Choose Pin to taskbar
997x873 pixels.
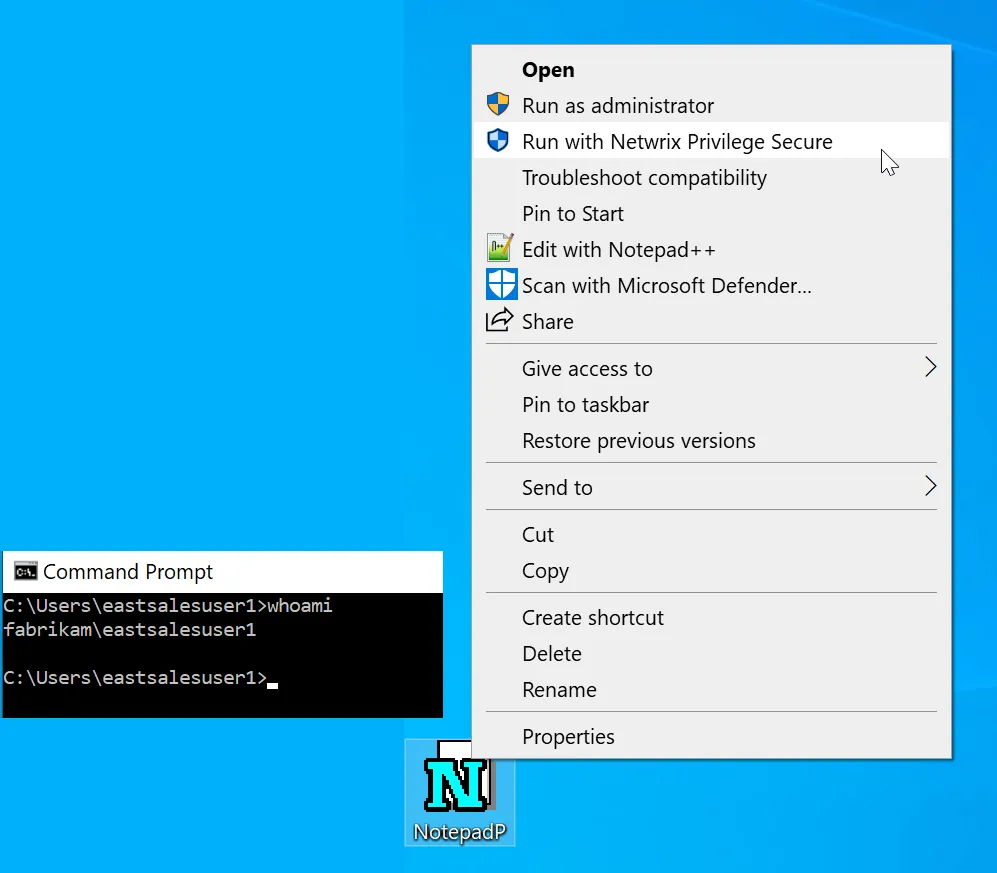click(x=712, y=404)
